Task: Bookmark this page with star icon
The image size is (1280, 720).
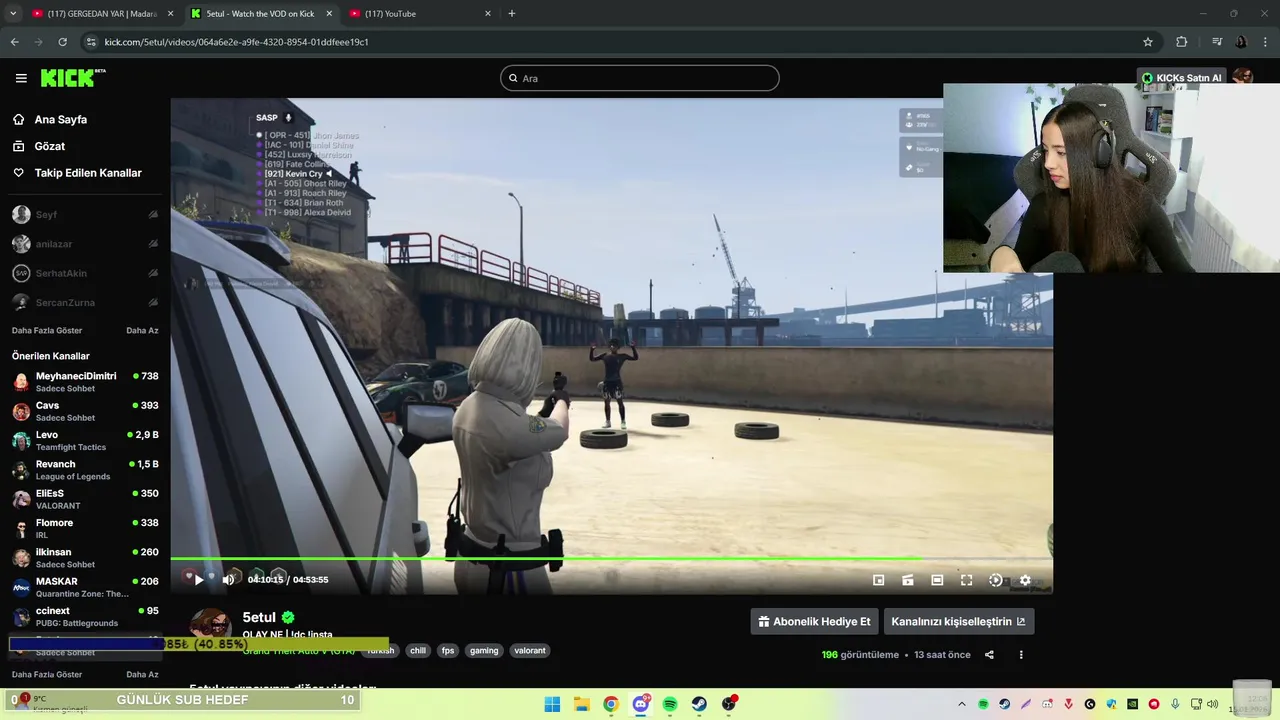Action: tap(1148, 42)
